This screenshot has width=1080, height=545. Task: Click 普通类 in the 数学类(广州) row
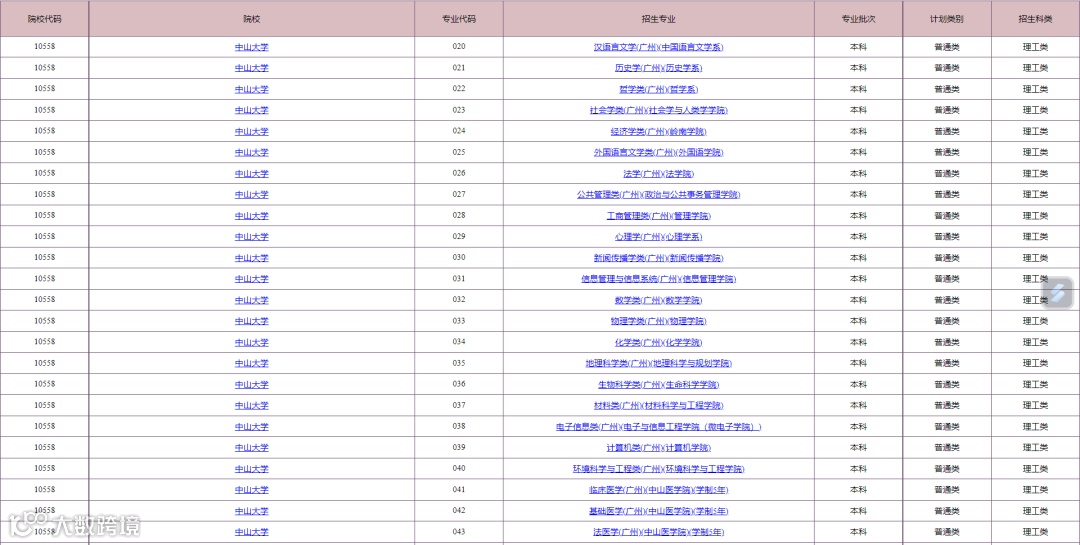[947, 300]
